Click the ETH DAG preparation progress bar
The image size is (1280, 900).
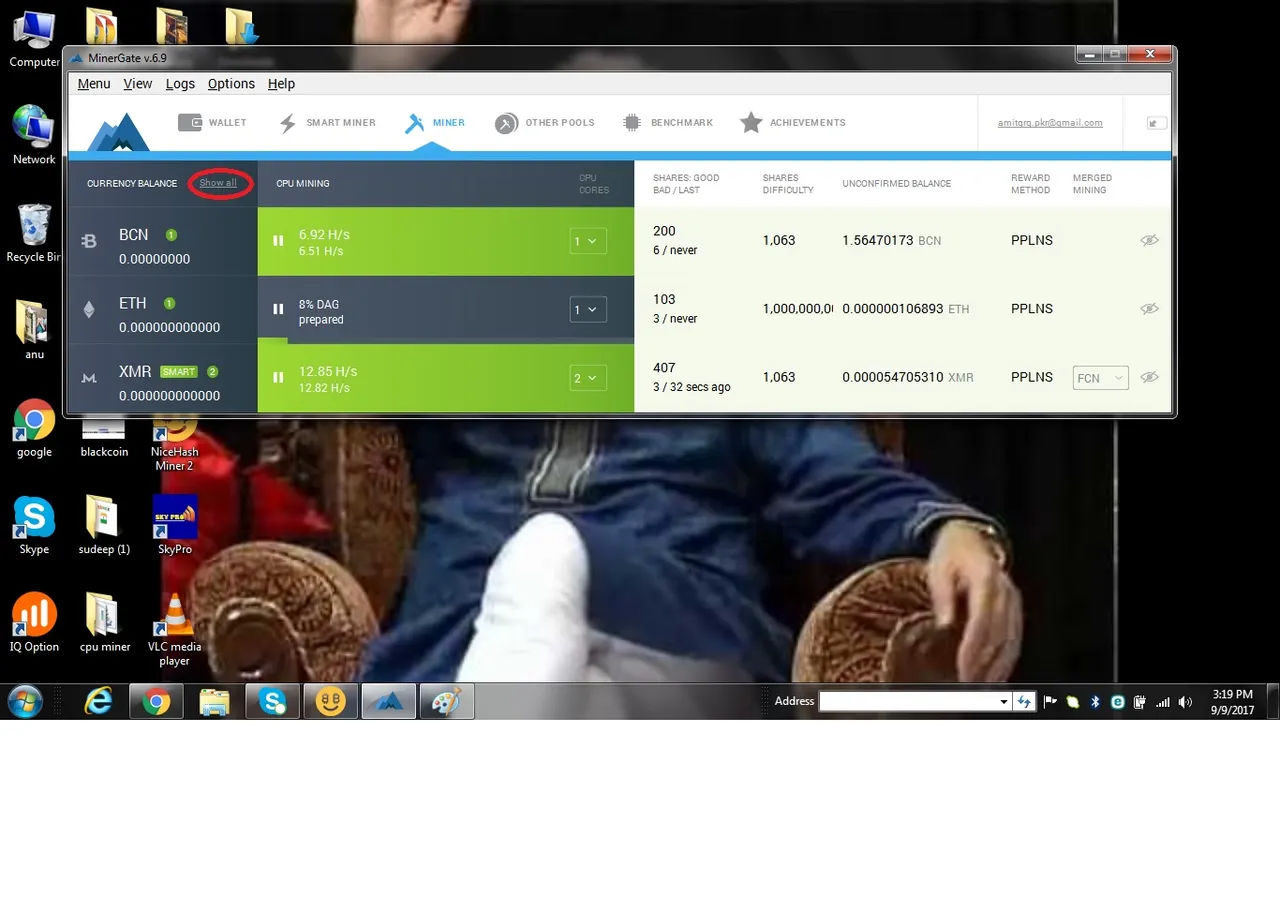[446, 341]
